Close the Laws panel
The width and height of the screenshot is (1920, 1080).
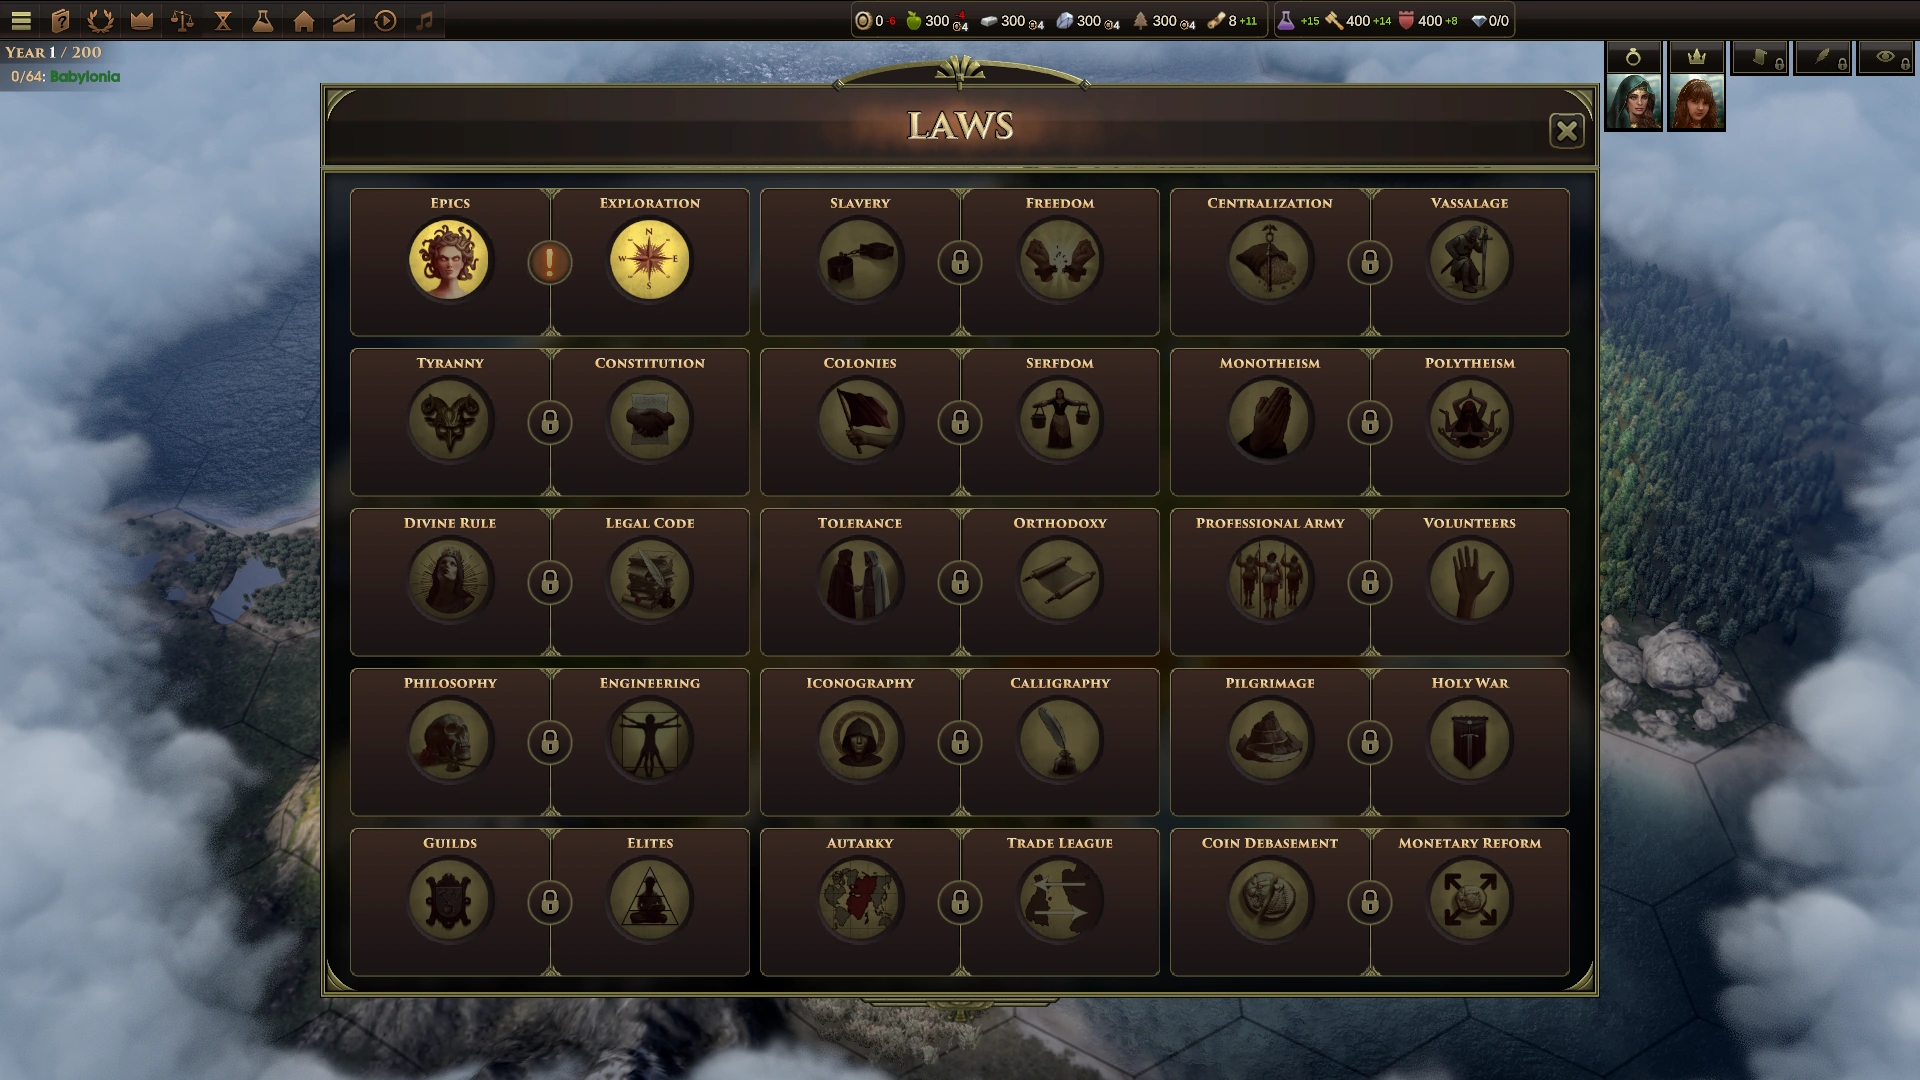tap(1566, 131)
